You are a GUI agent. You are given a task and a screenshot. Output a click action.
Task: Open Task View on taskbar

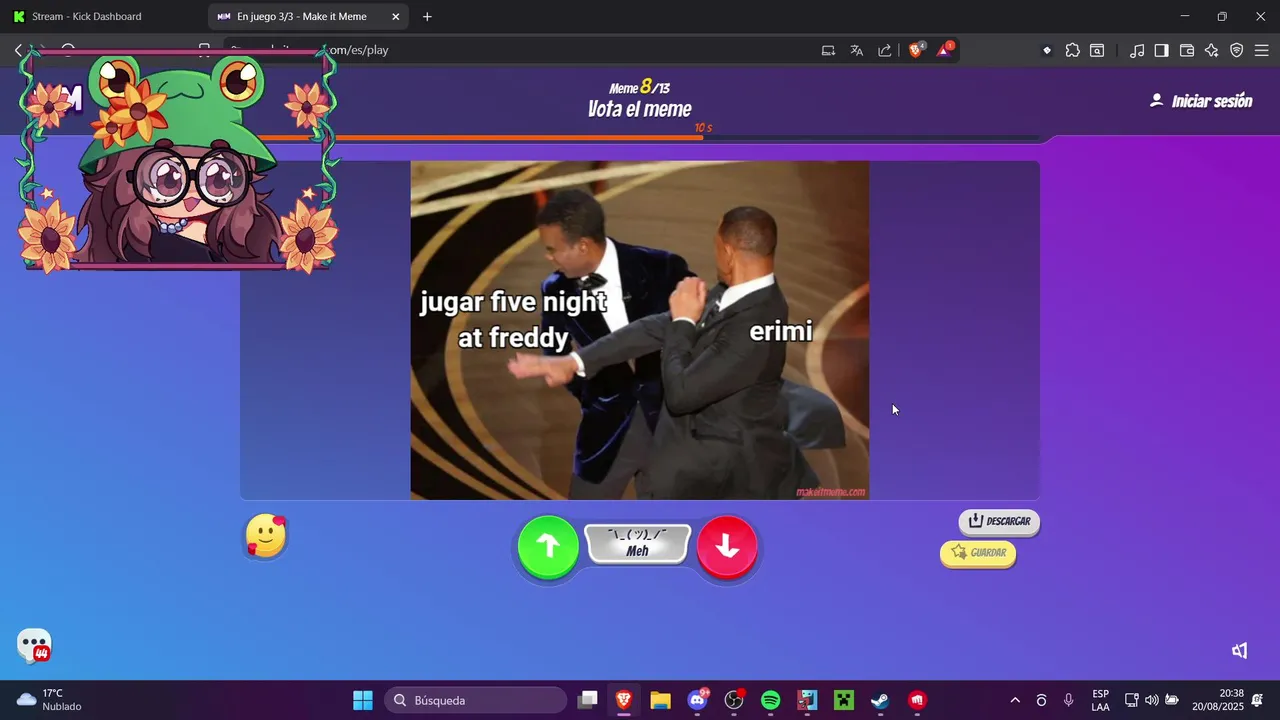[x=588, y=700]
